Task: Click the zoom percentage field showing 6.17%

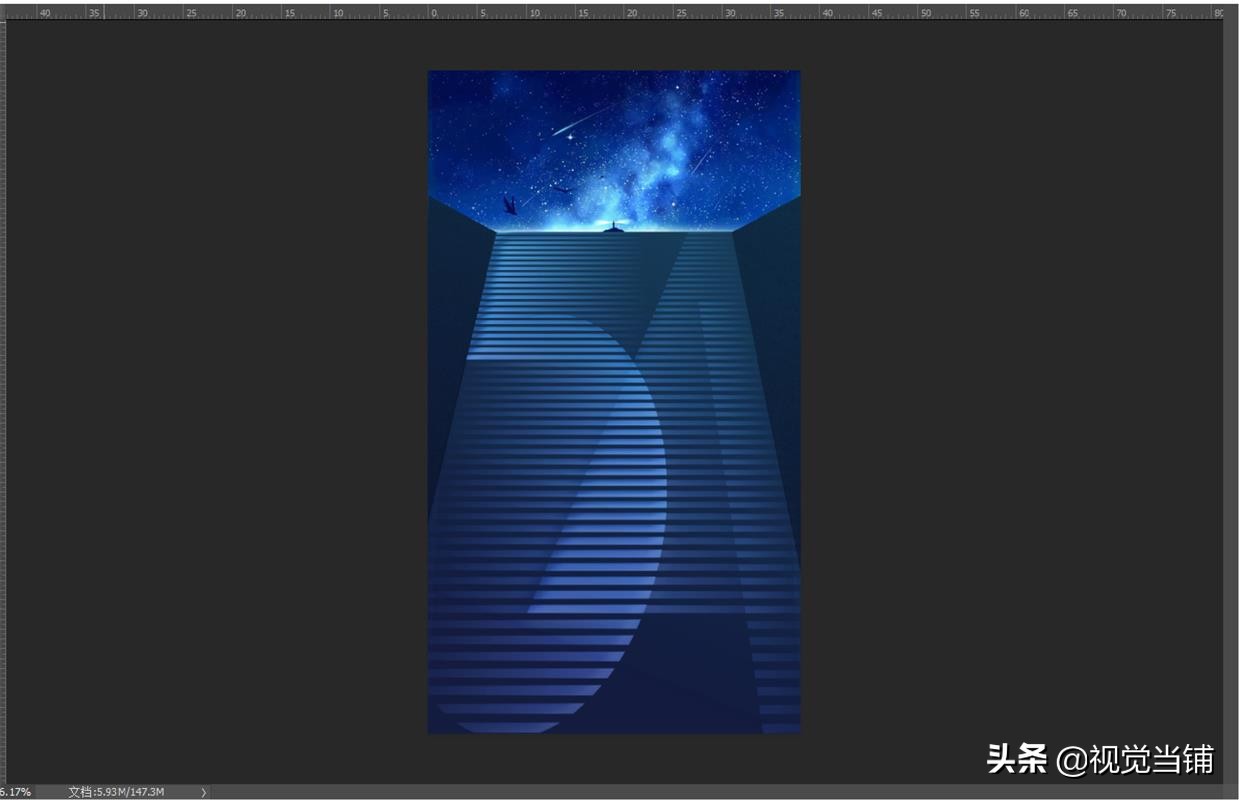Action: pyautogui.click(x=16, y=792)
